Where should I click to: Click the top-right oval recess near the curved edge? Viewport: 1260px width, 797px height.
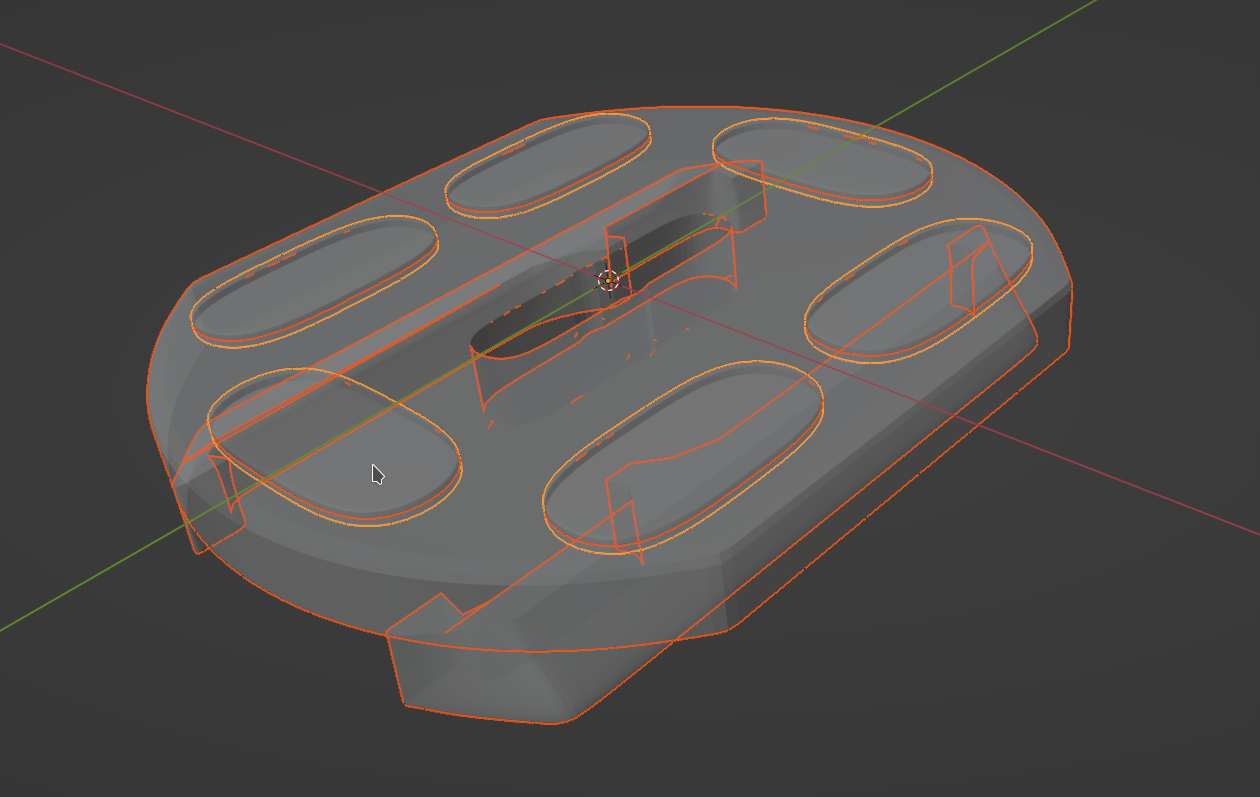click(822, 161)
